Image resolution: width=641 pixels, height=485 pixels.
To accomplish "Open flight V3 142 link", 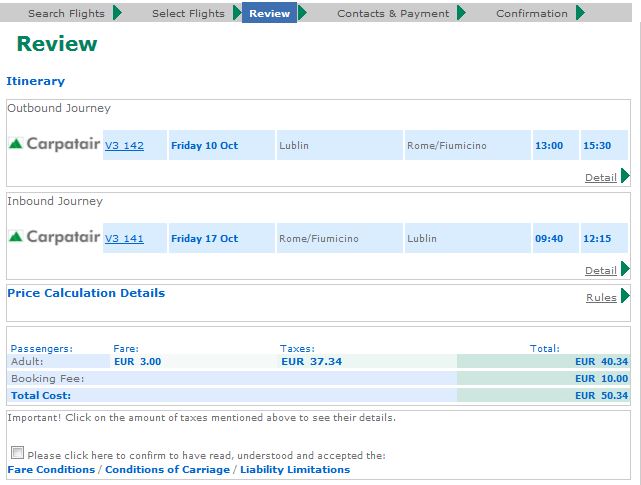I will [124, 146].
